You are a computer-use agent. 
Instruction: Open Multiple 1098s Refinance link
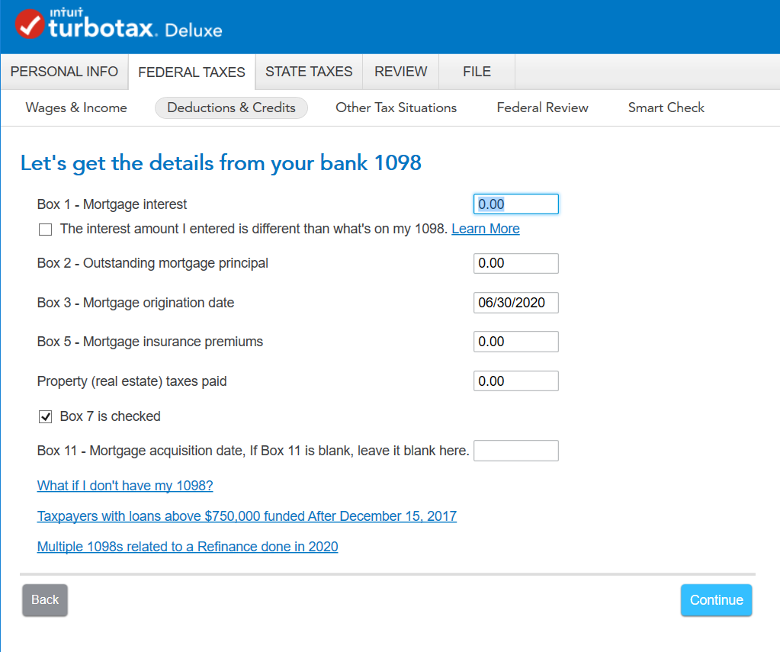click(188, 547)
